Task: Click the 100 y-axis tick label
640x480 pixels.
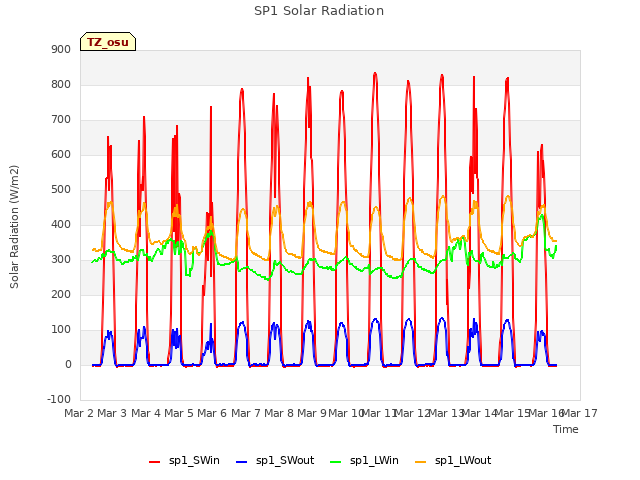Action: (61, 329)
